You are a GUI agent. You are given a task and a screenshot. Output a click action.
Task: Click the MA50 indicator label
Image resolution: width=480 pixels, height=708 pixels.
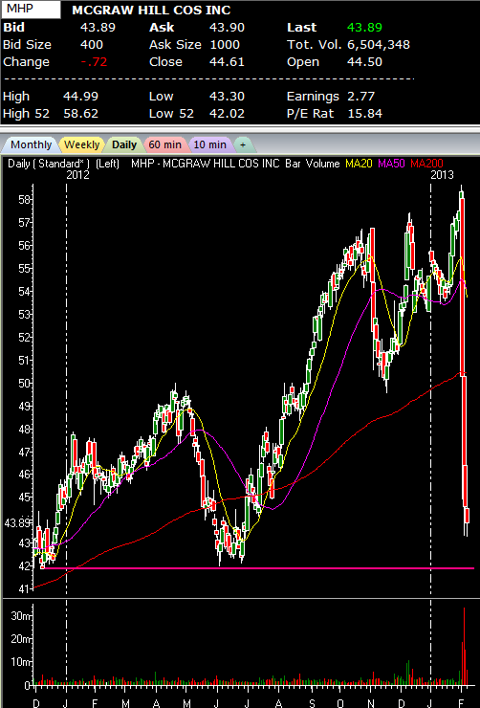(x=391, y=163)
